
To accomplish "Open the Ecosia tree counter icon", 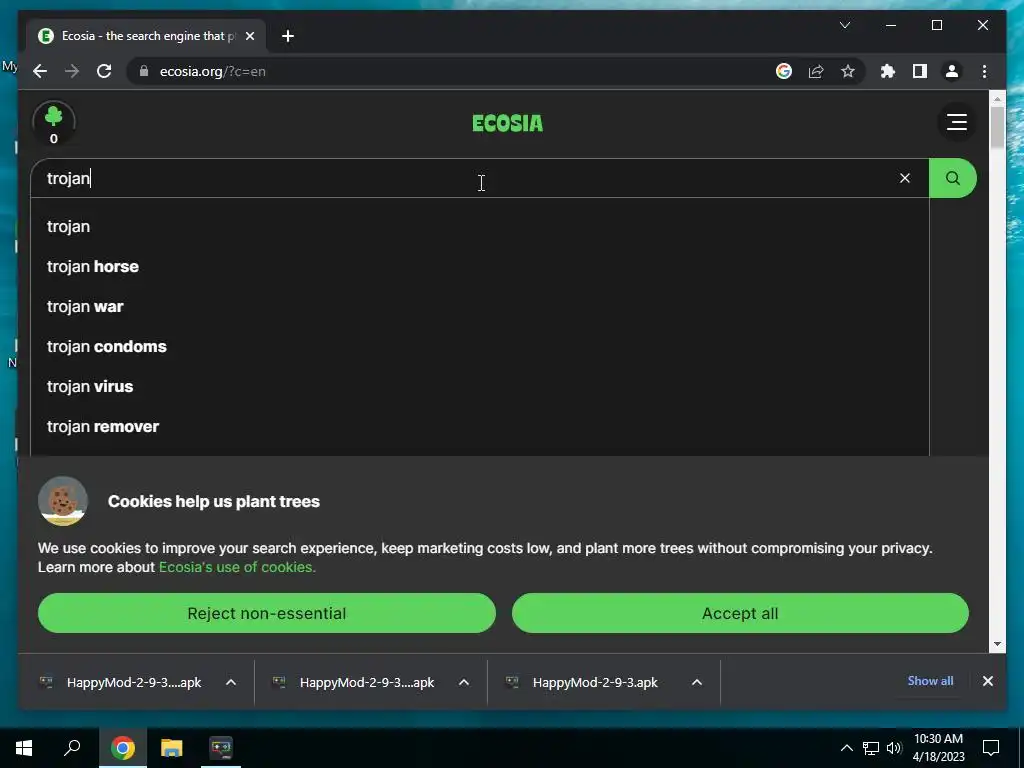I will pyautogui.click(x=54, y=123).
